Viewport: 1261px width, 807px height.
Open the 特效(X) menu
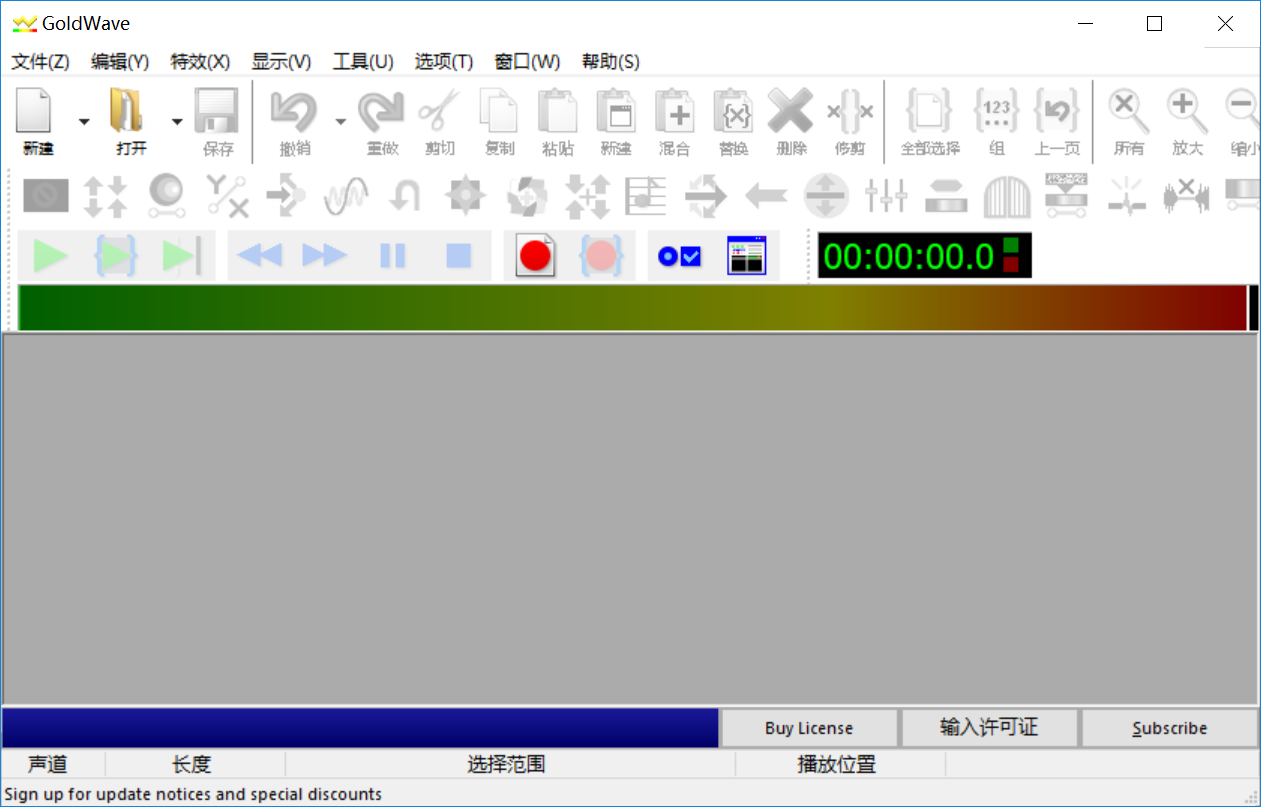[200, 61]
